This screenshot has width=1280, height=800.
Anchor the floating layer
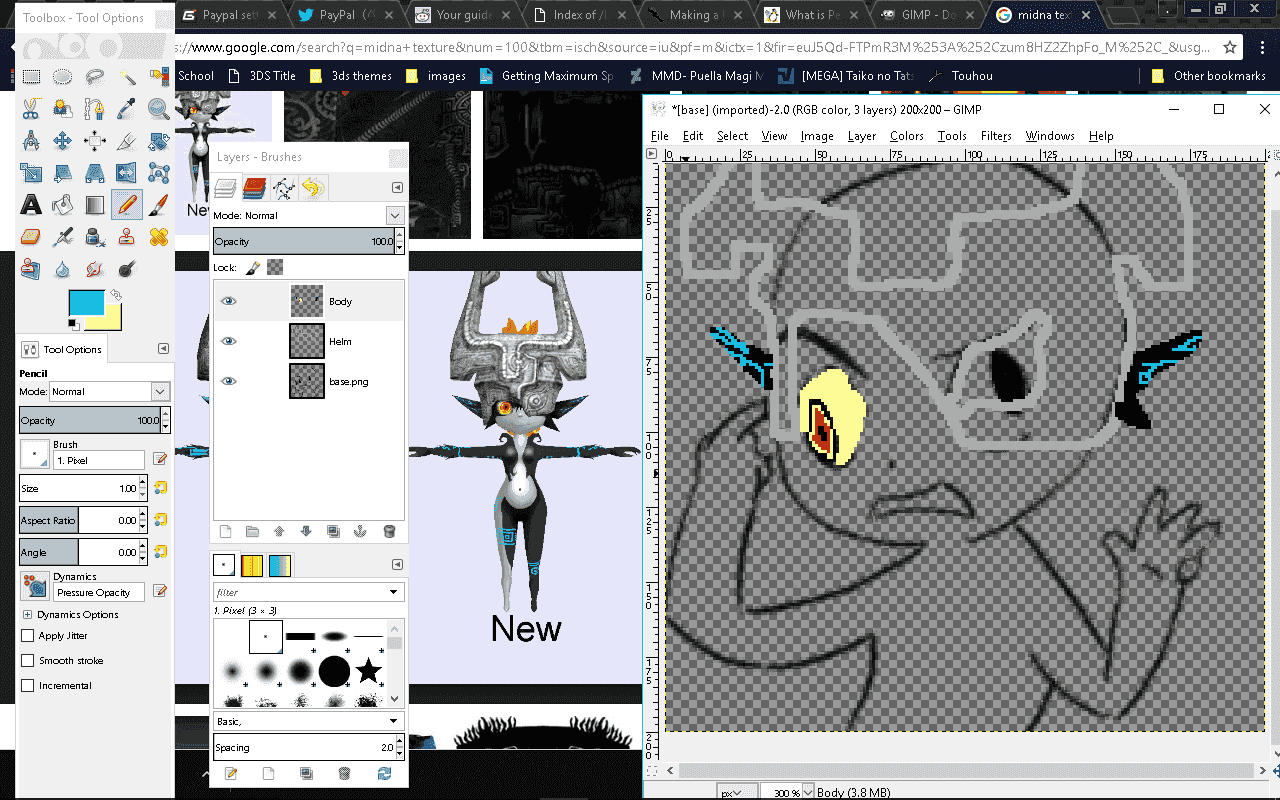pos(362,532)
